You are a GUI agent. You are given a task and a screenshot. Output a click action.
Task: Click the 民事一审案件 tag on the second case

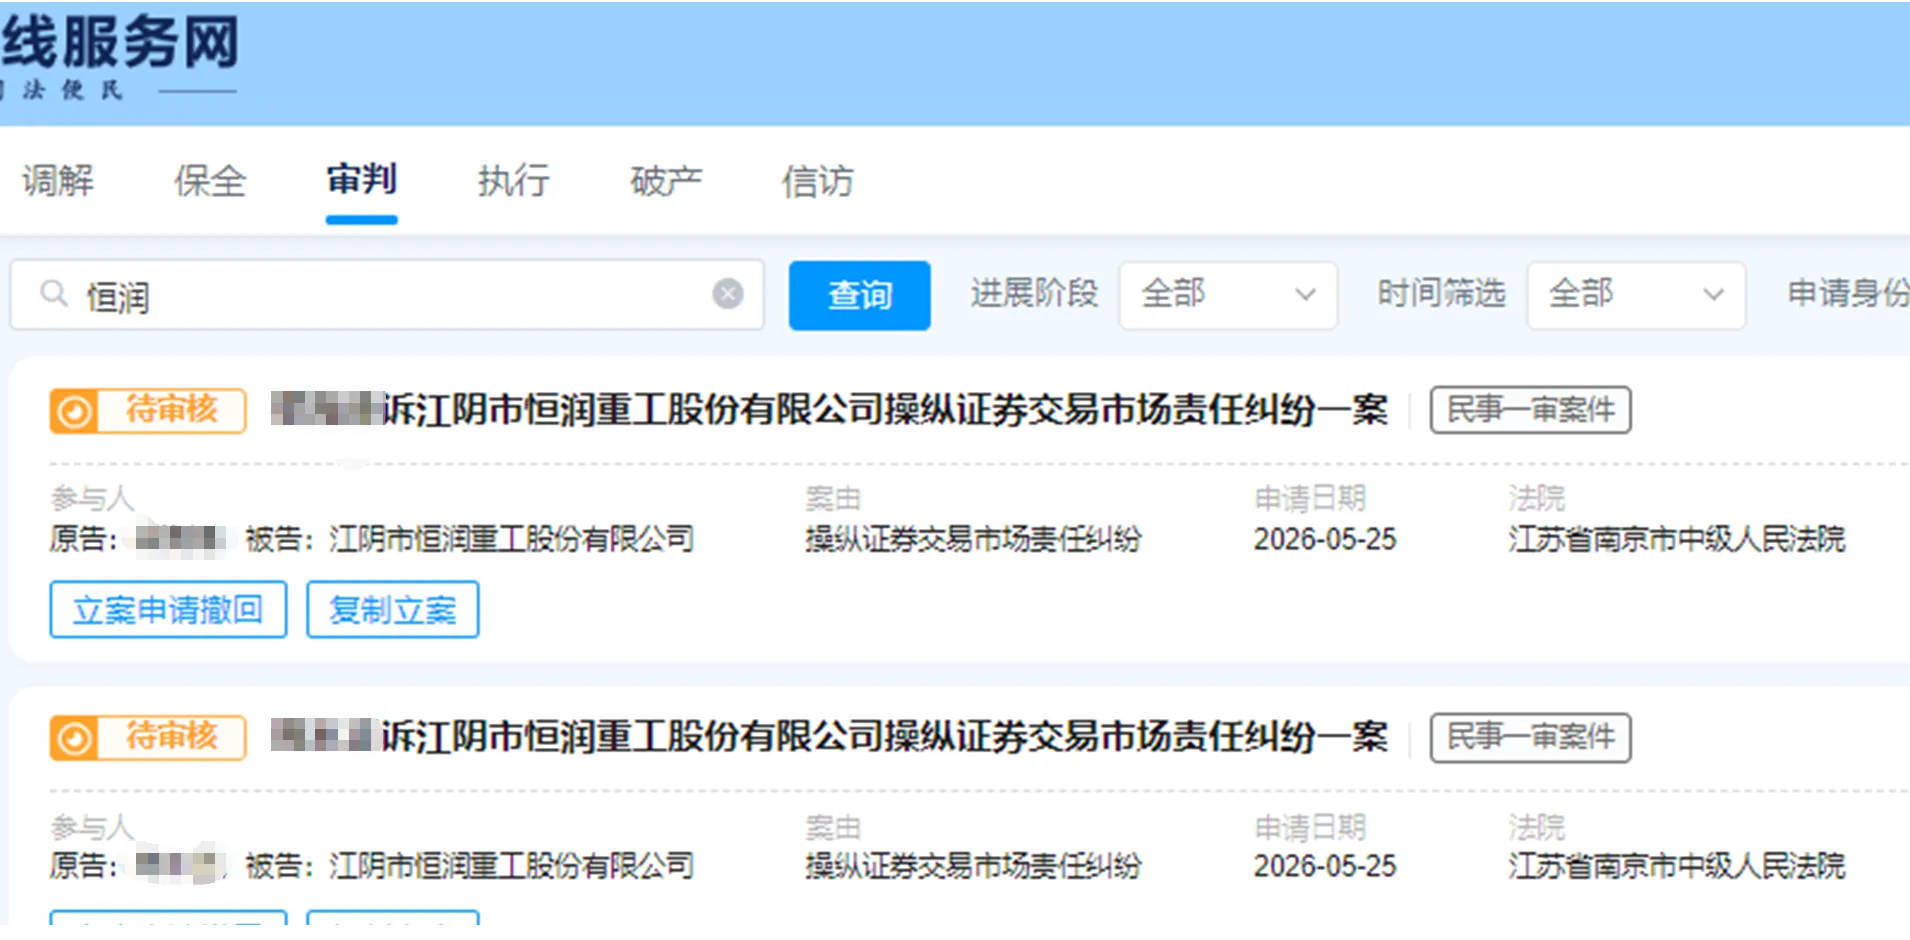coord(1530,737)
